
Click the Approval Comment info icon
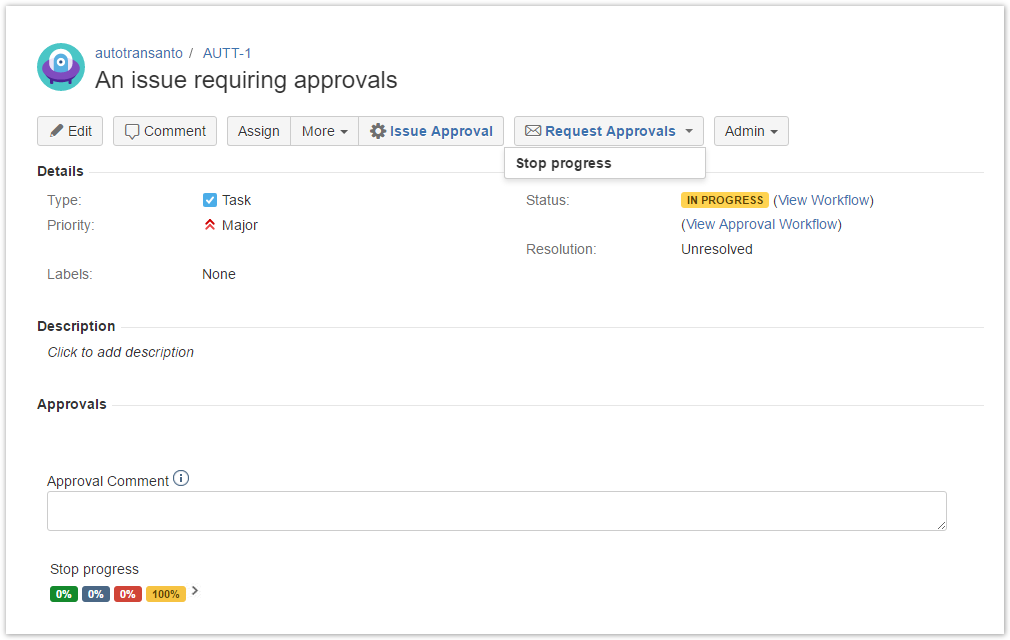coord(181,479)
